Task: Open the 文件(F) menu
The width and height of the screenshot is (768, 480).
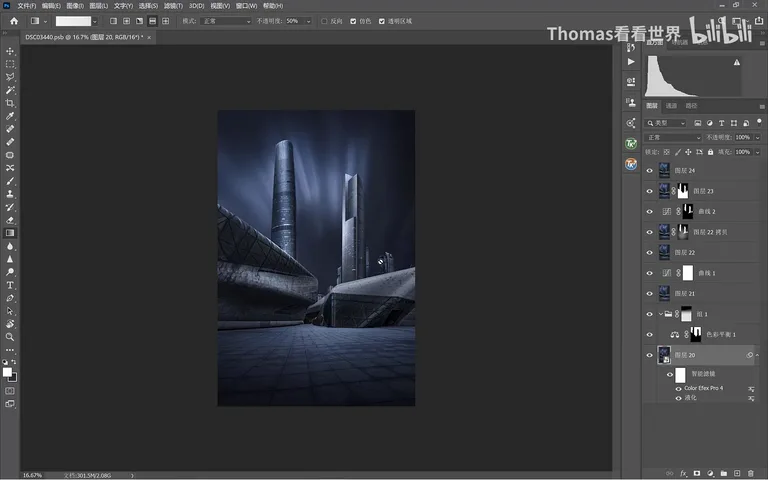Action: (x=27, y=6)
